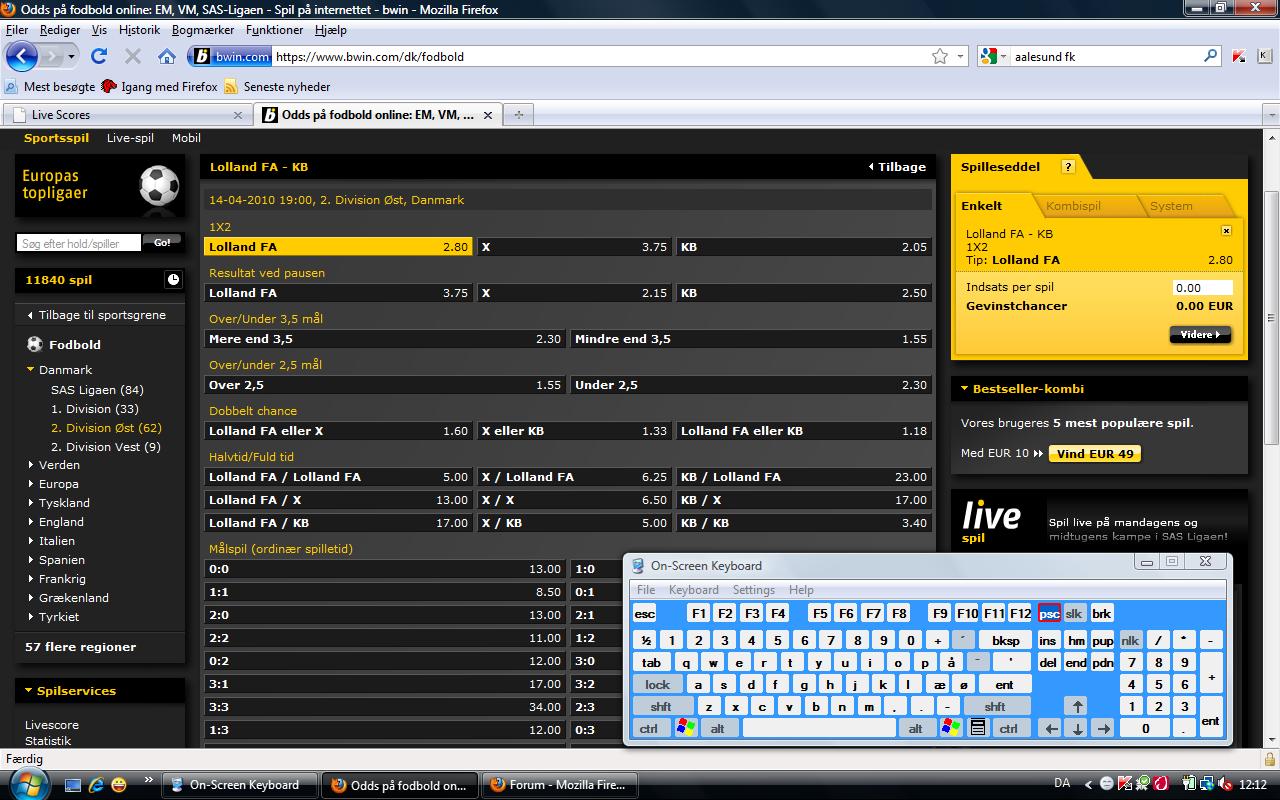Expand the England region
Viewport: 1280px width, 800px height.
click(31, 522)
